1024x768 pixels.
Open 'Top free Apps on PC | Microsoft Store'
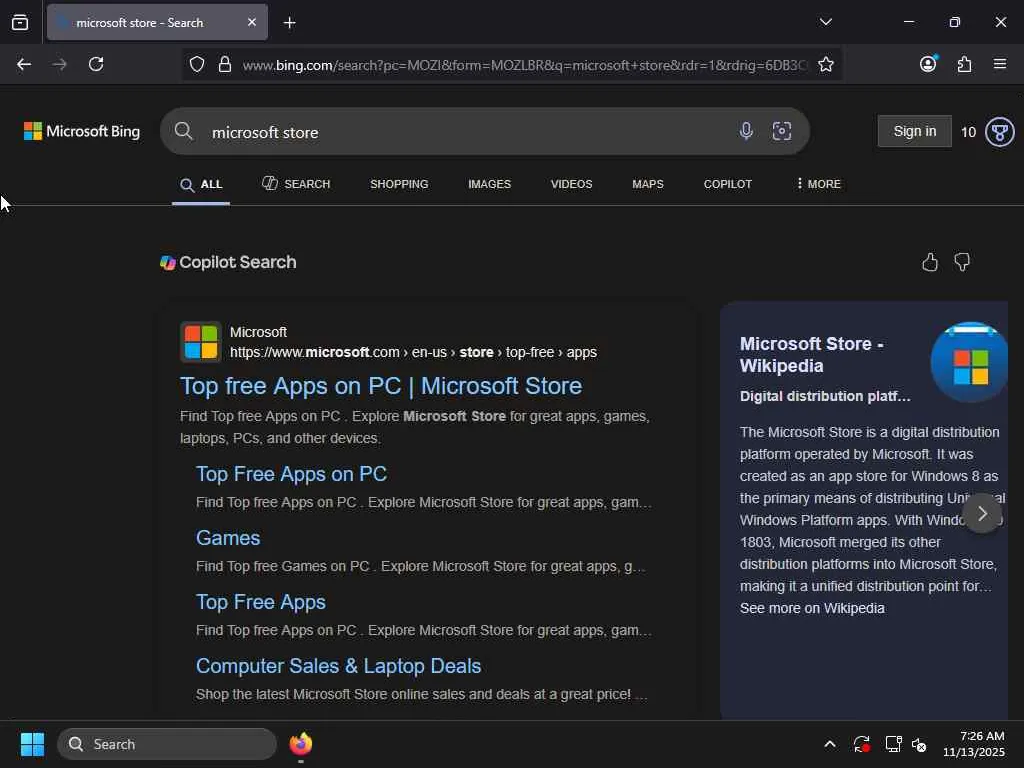pos(381,386)
